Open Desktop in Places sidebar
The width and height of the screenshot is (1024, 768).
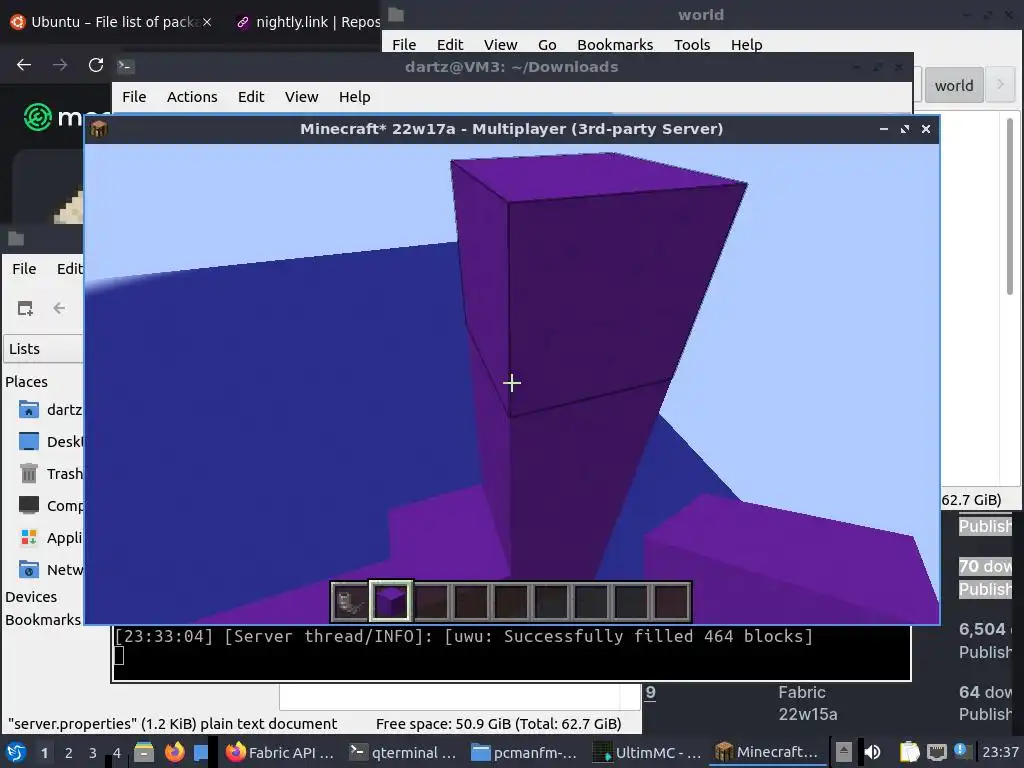click(x=51, y=441)
